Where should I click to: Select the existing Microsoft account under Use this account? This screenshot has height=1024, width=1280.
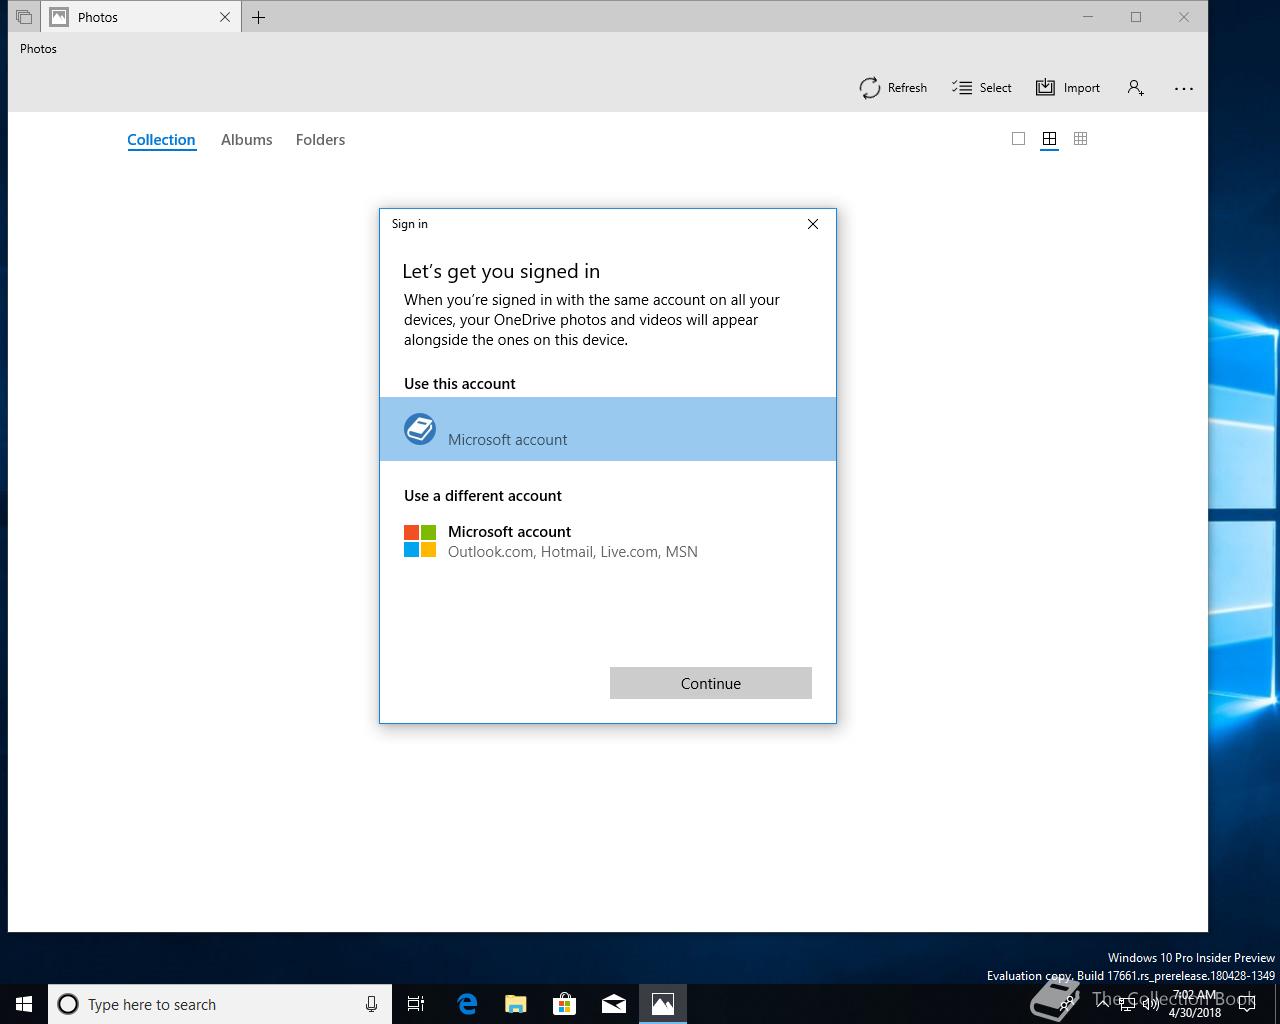[608, 429]
